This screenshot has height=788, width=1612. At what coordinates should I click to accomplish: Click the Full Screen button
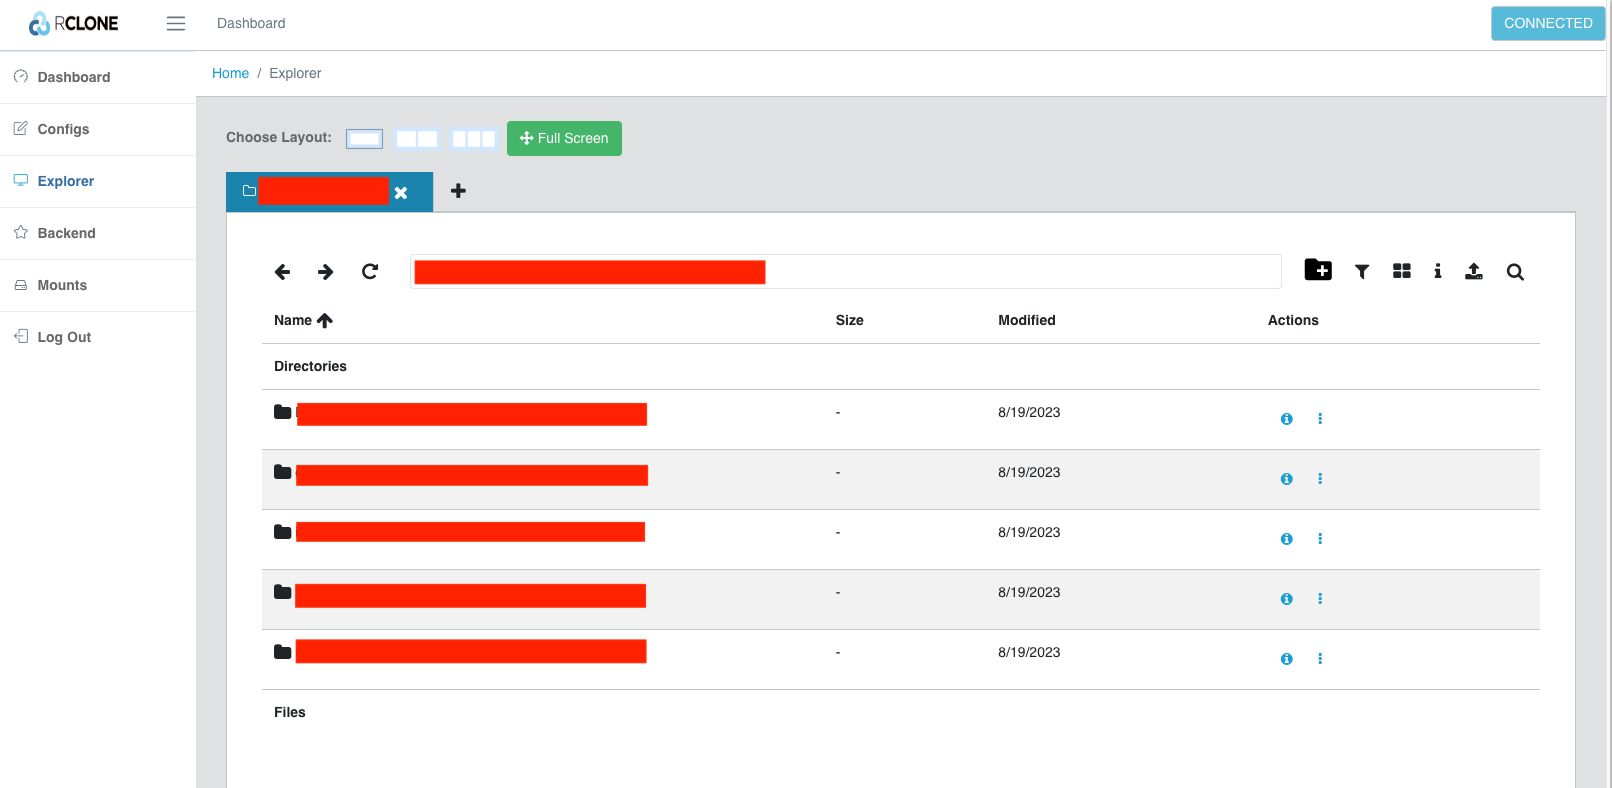[x=564, y=138]
